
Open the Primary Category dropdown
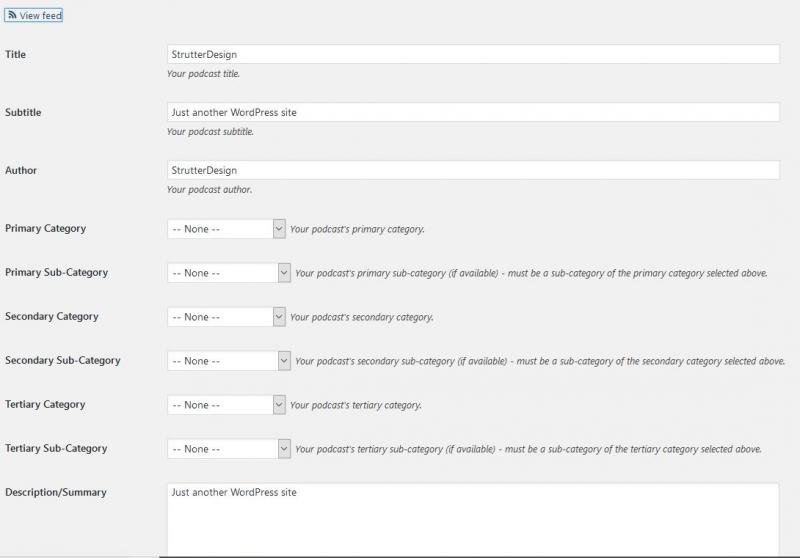[227, 229]
